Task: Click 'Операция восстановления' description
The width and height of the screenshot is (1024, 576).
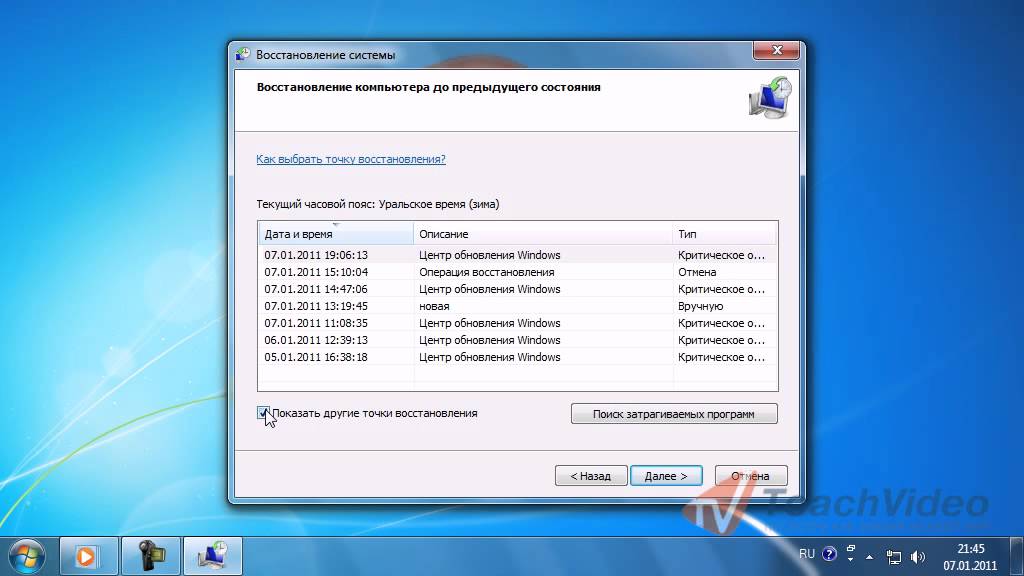Action: click(x=487, y=272)
